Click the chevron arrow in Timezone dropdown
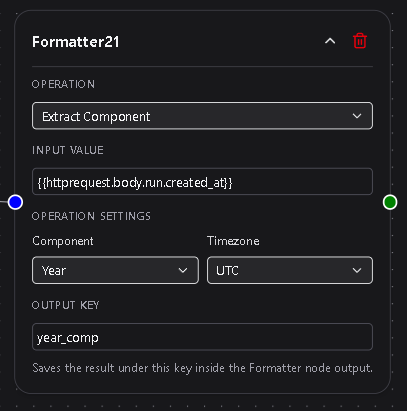407x411 pixels. pos(357,270)
